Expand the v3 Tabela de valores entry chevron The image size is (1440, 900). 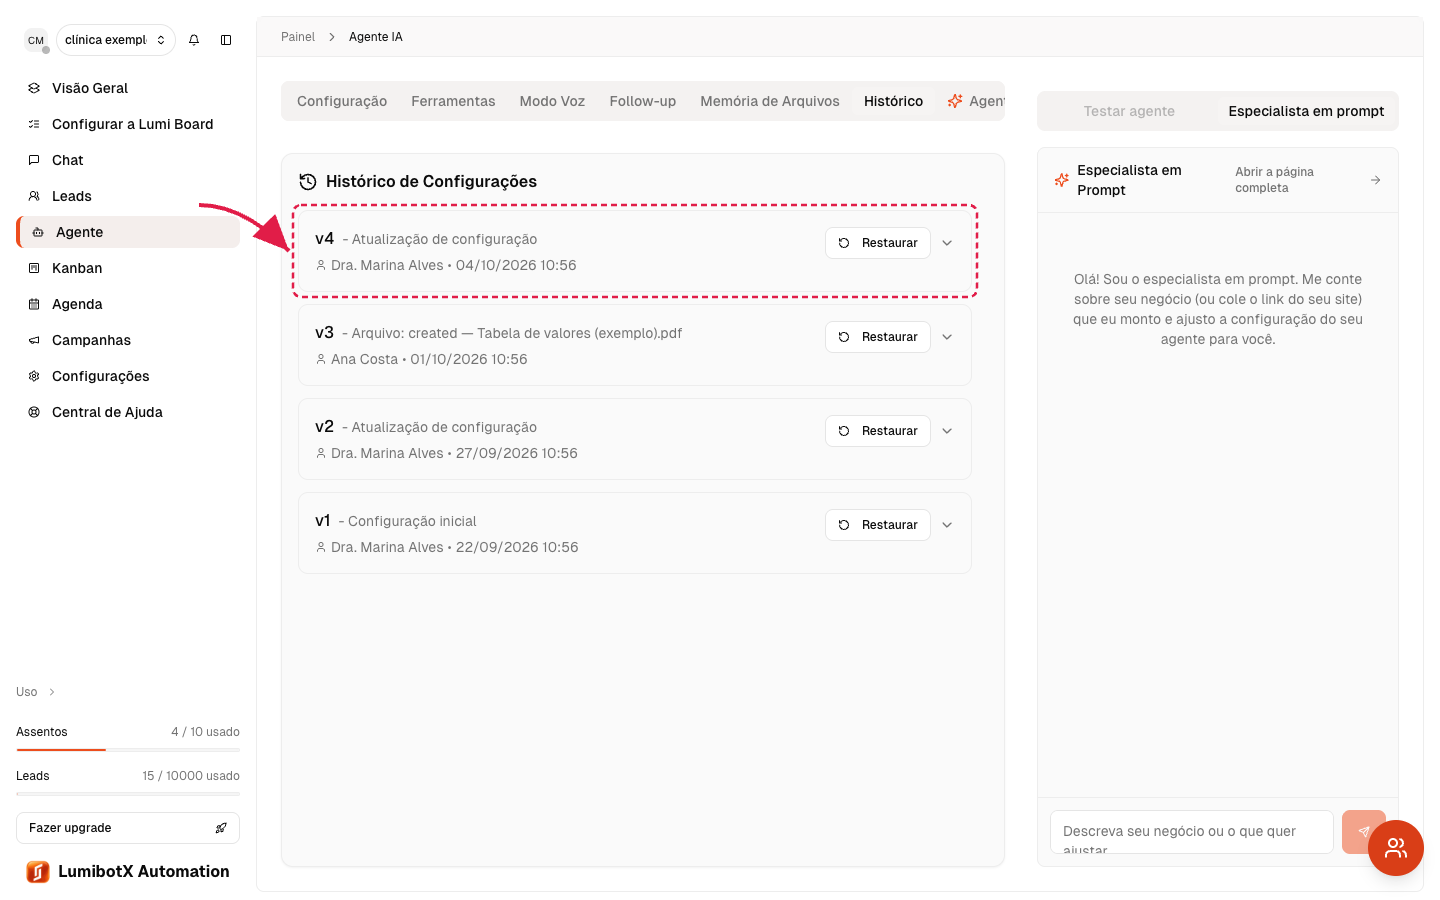tap(947, 337)
